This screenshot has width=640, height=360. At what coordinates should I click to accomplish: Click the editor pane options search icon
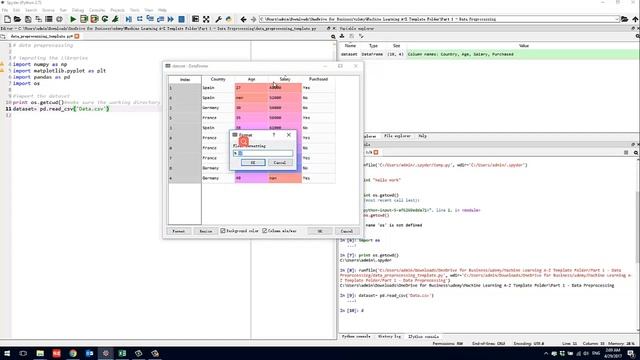point(333,36)
